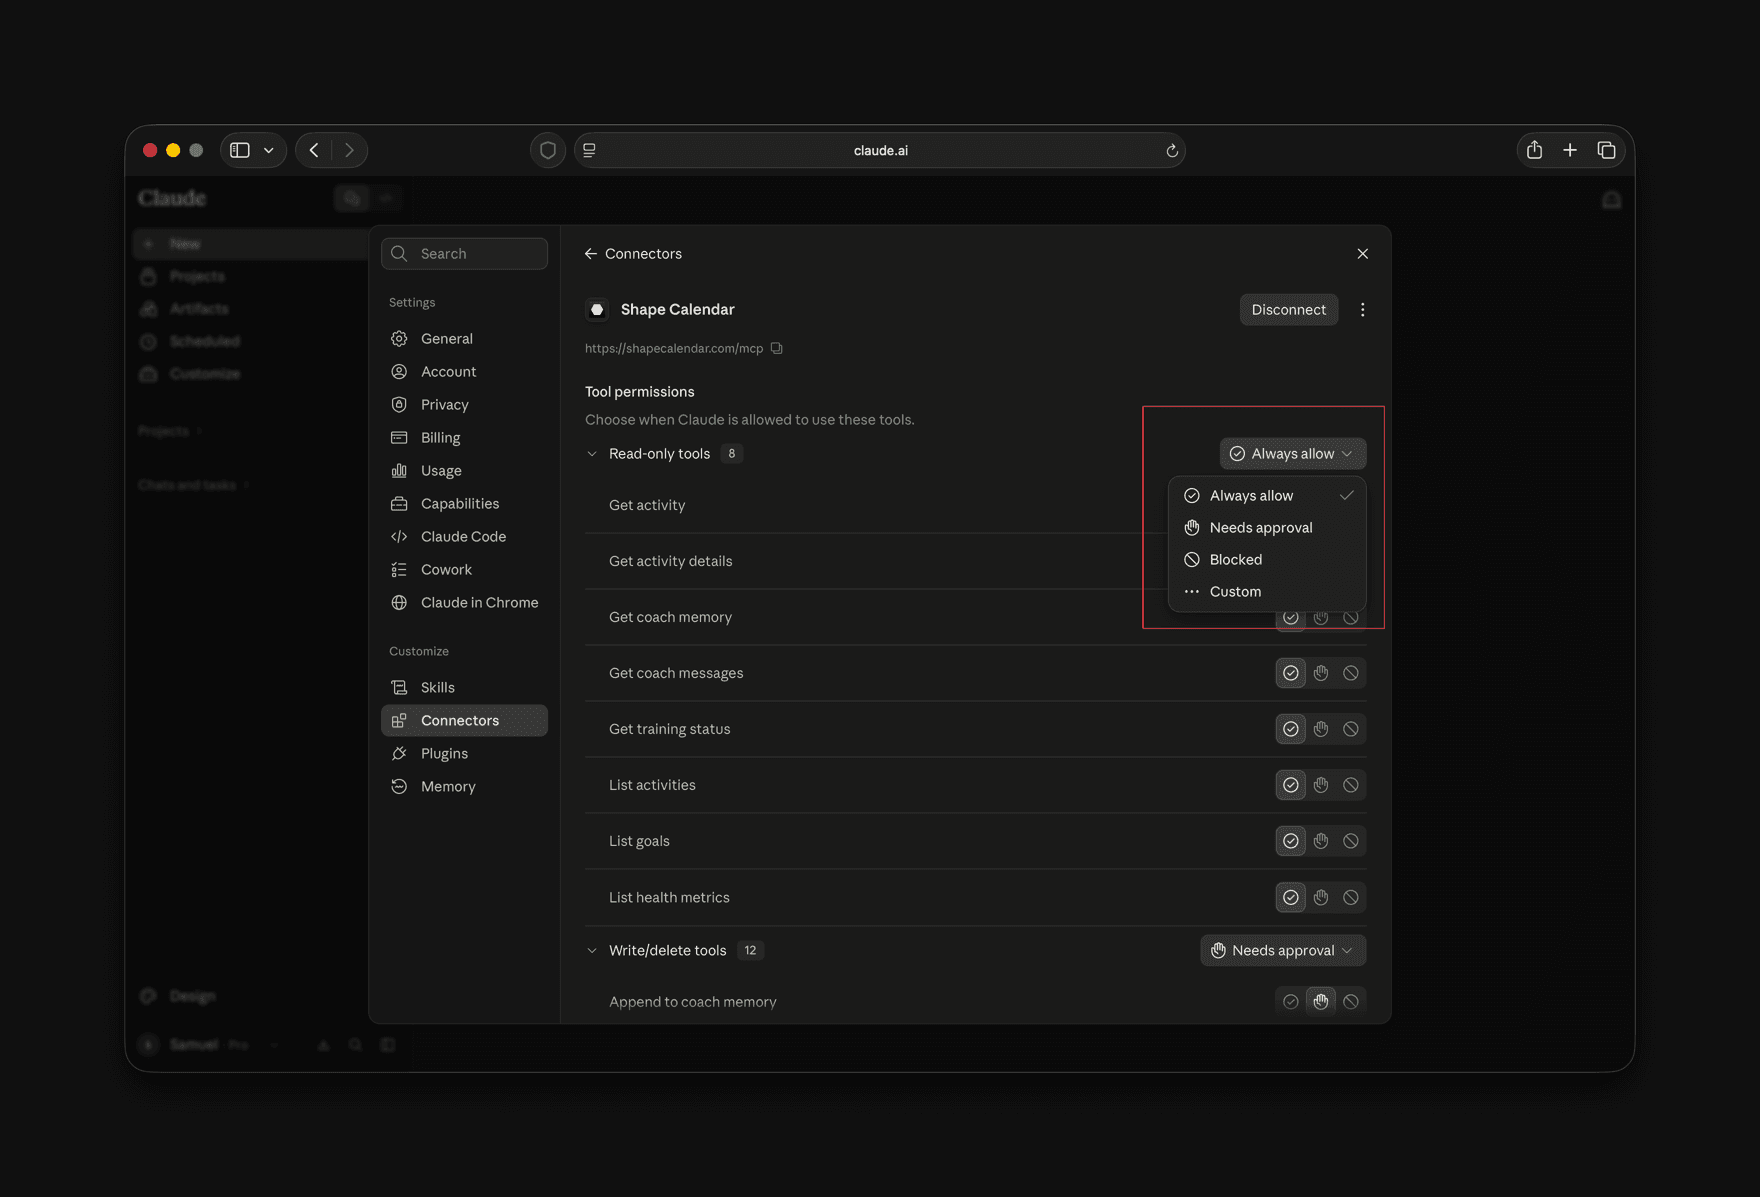The height and width of the screenshot is (1197, 1760).
Task: Reload the claude.ai page
Action: (x=1172, y=151)
